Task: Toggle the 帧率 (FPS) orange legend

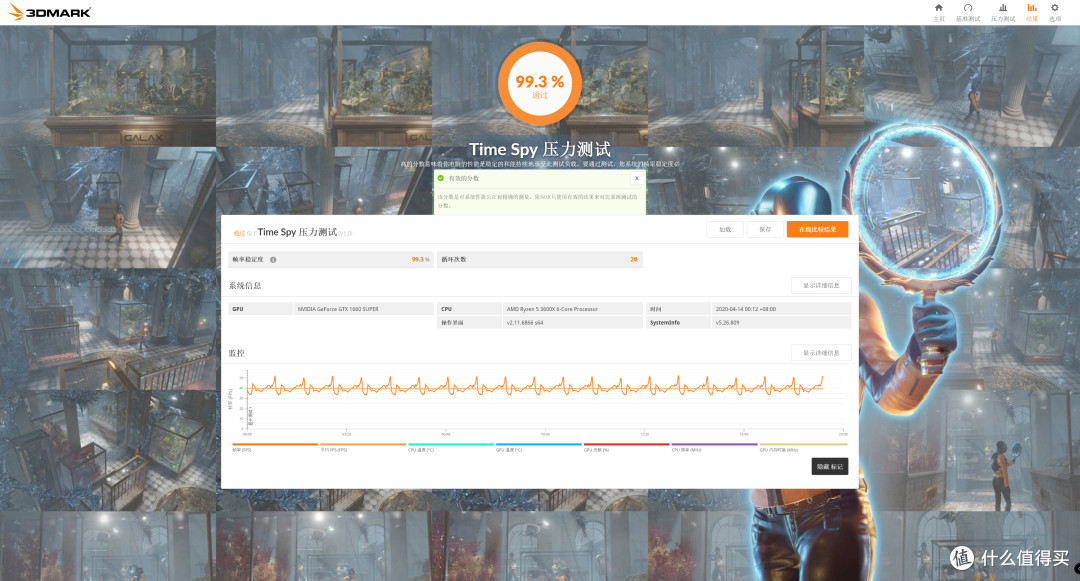Action: pos(275,447)
